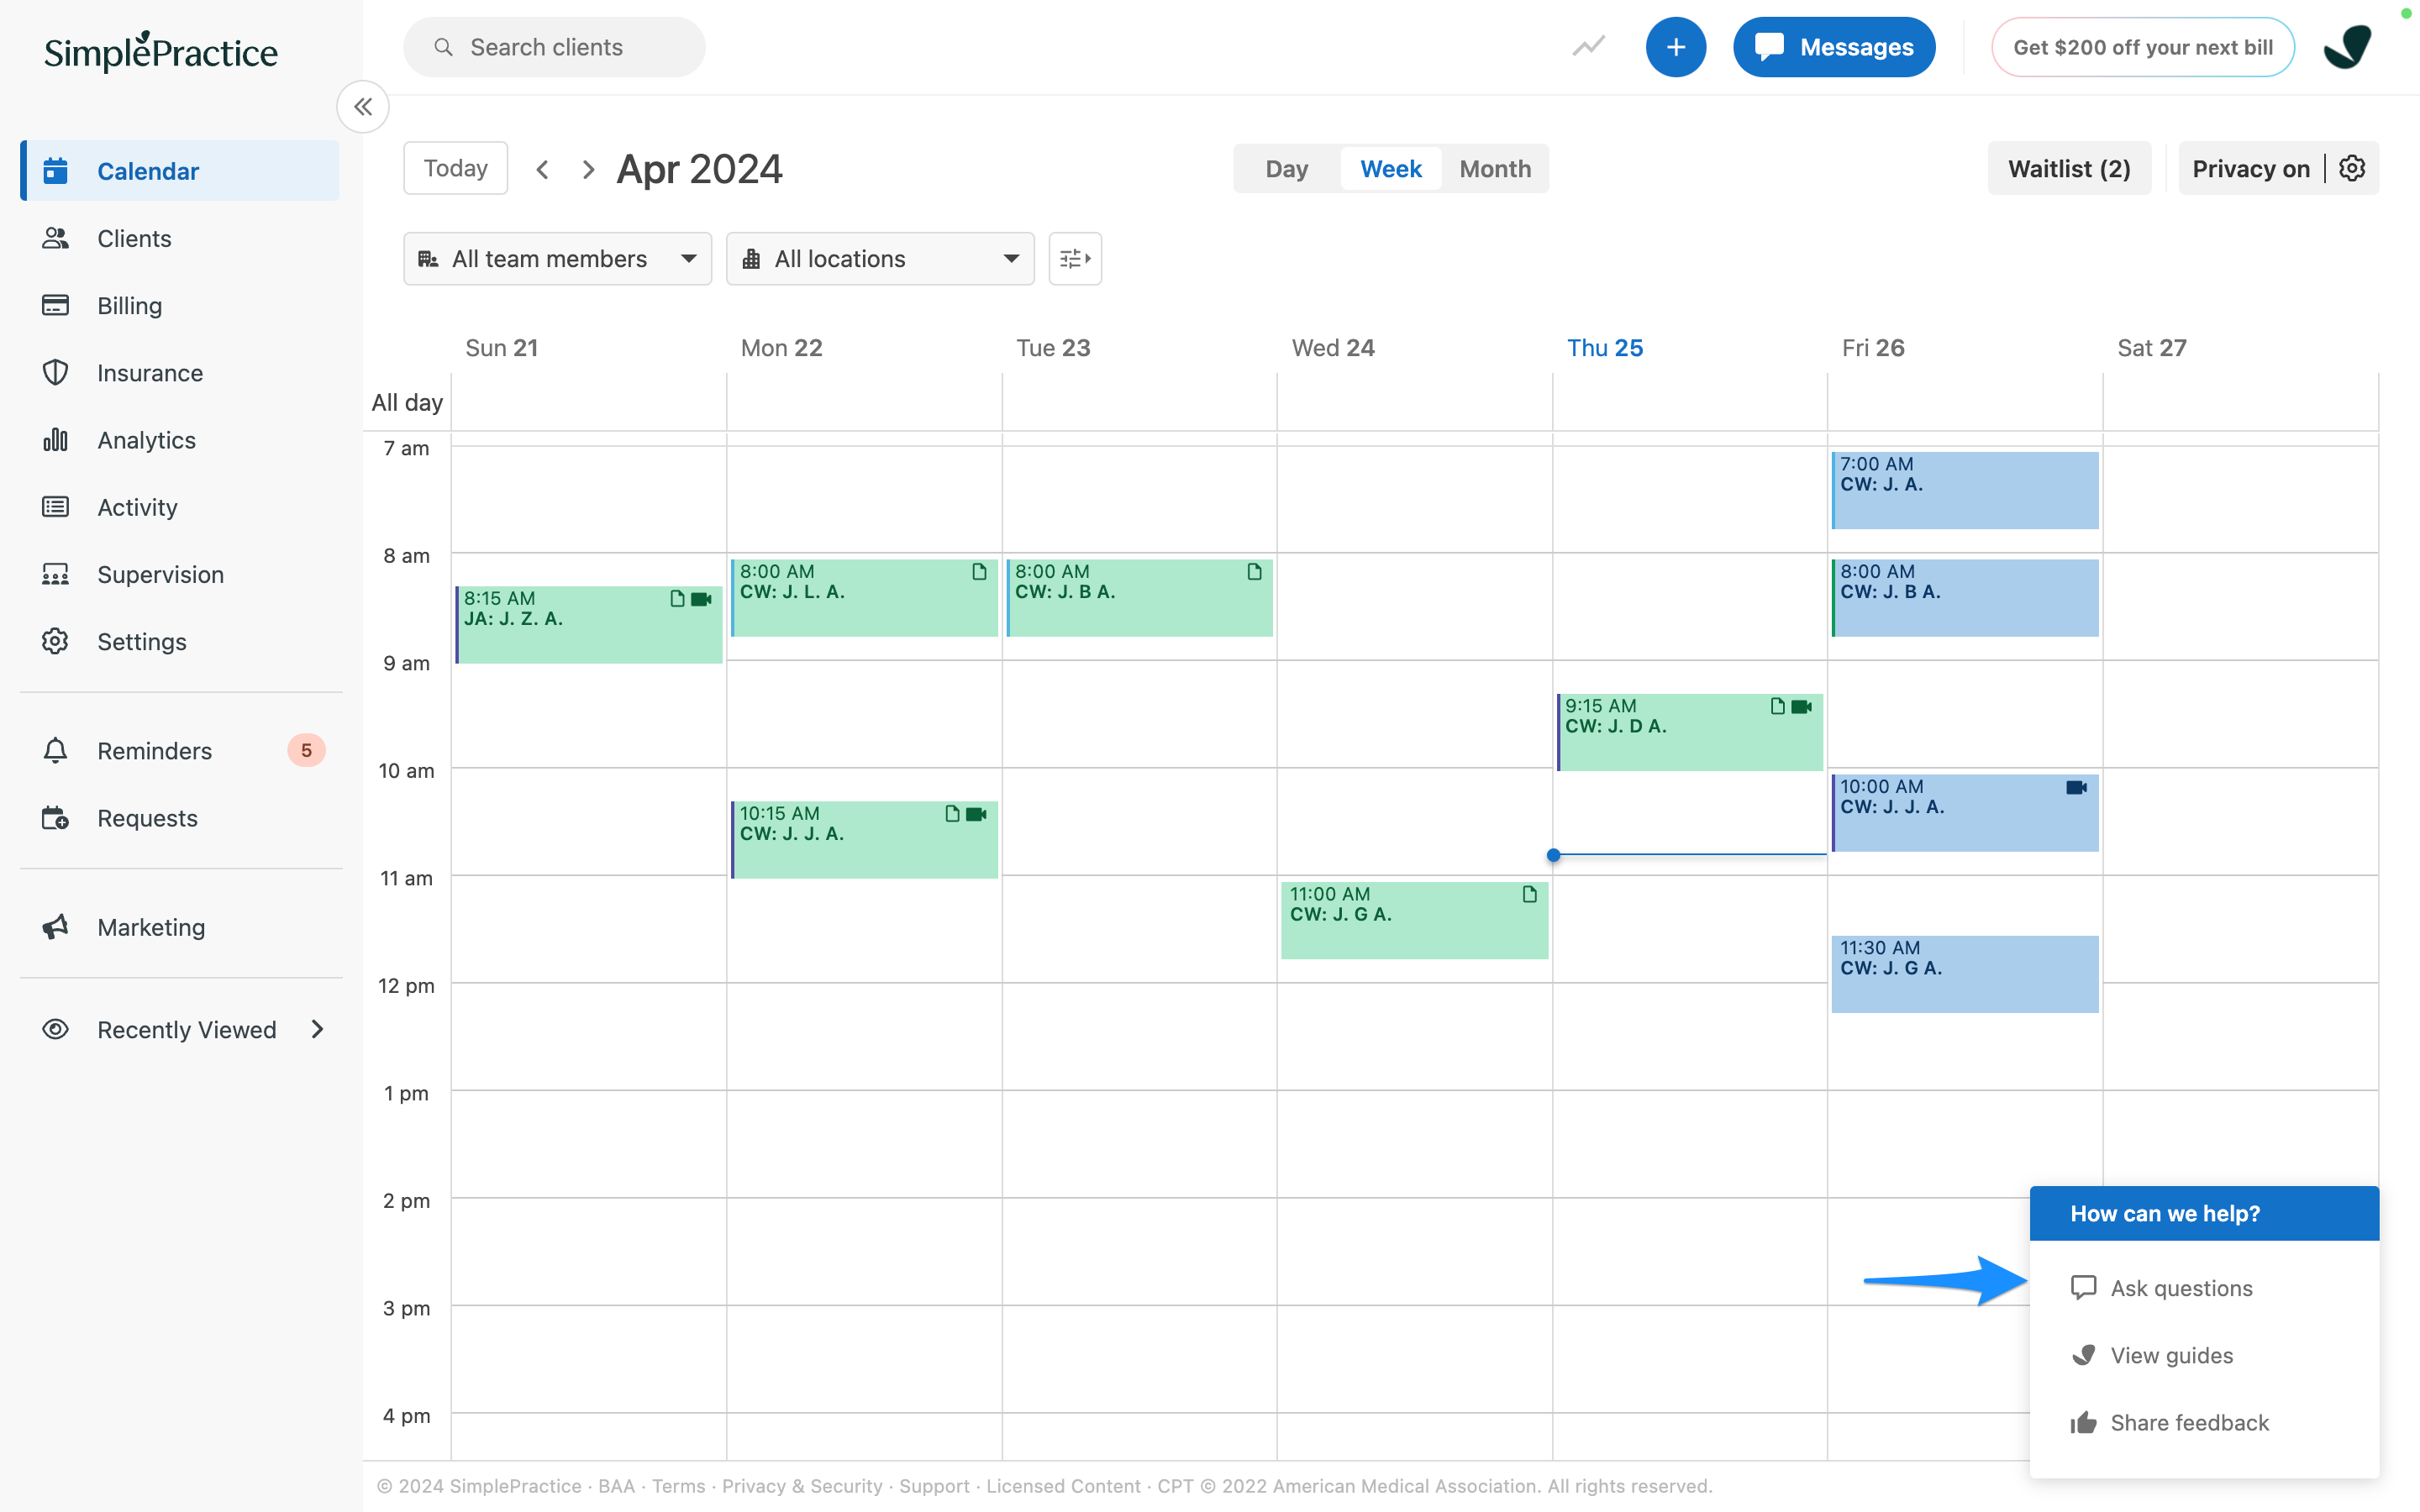Viewport: 2420px width, 1512px height.
Task: Open Reminders from the bell icon
Action: point(55,750)
